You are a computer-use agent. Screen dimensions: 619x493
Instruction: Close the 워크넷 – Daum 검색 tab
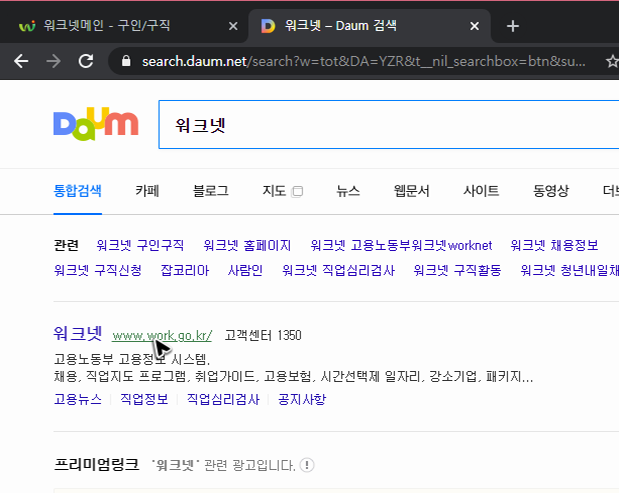(475, 26)
